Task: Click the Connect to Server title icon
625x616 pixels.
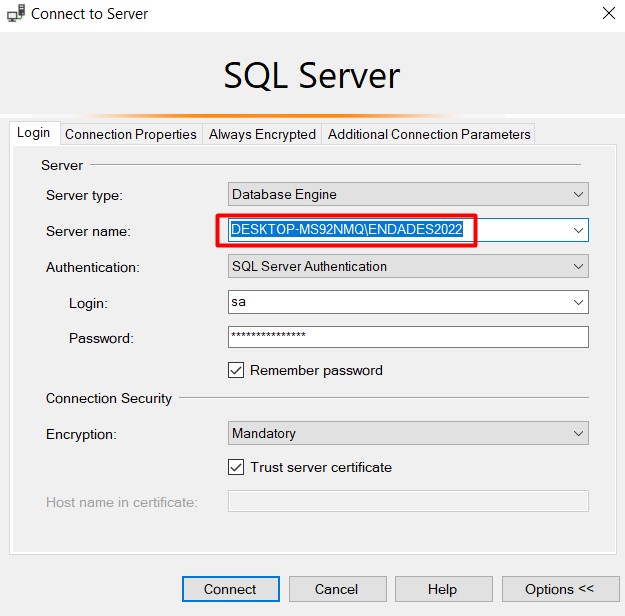Action: click(16, 13)
